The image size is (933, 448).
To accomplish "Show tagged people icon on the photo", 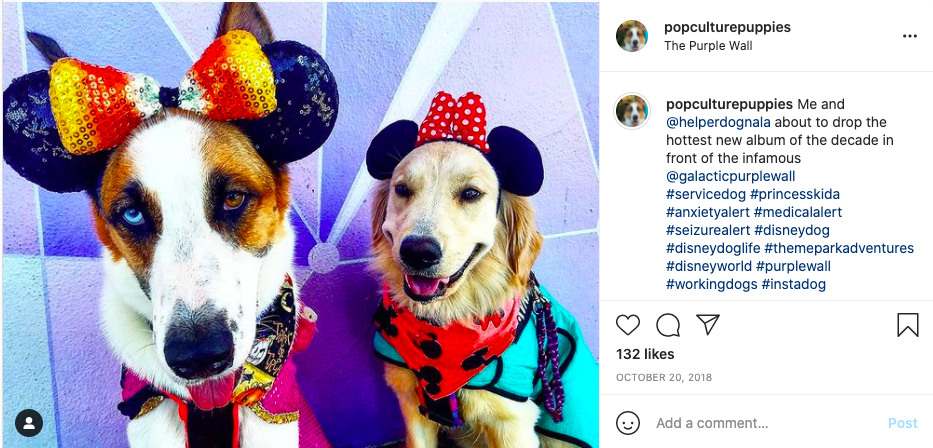I will 29,423.
